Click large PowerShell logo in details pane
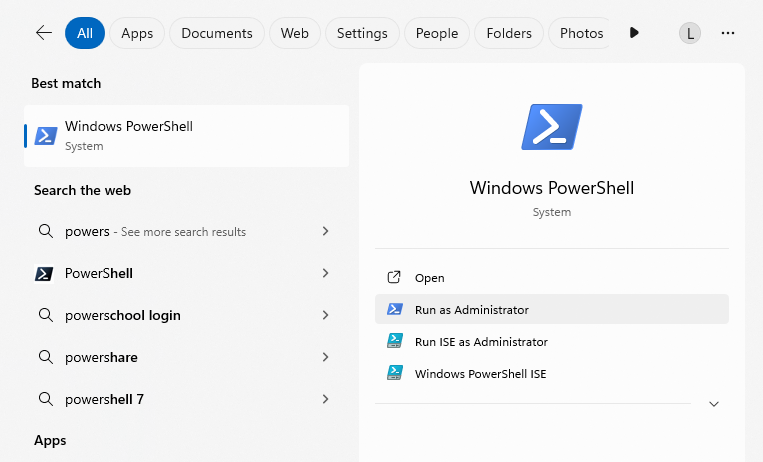Viewport: 763px width, 462px height. pyautogui.click(x=552, y=127)
